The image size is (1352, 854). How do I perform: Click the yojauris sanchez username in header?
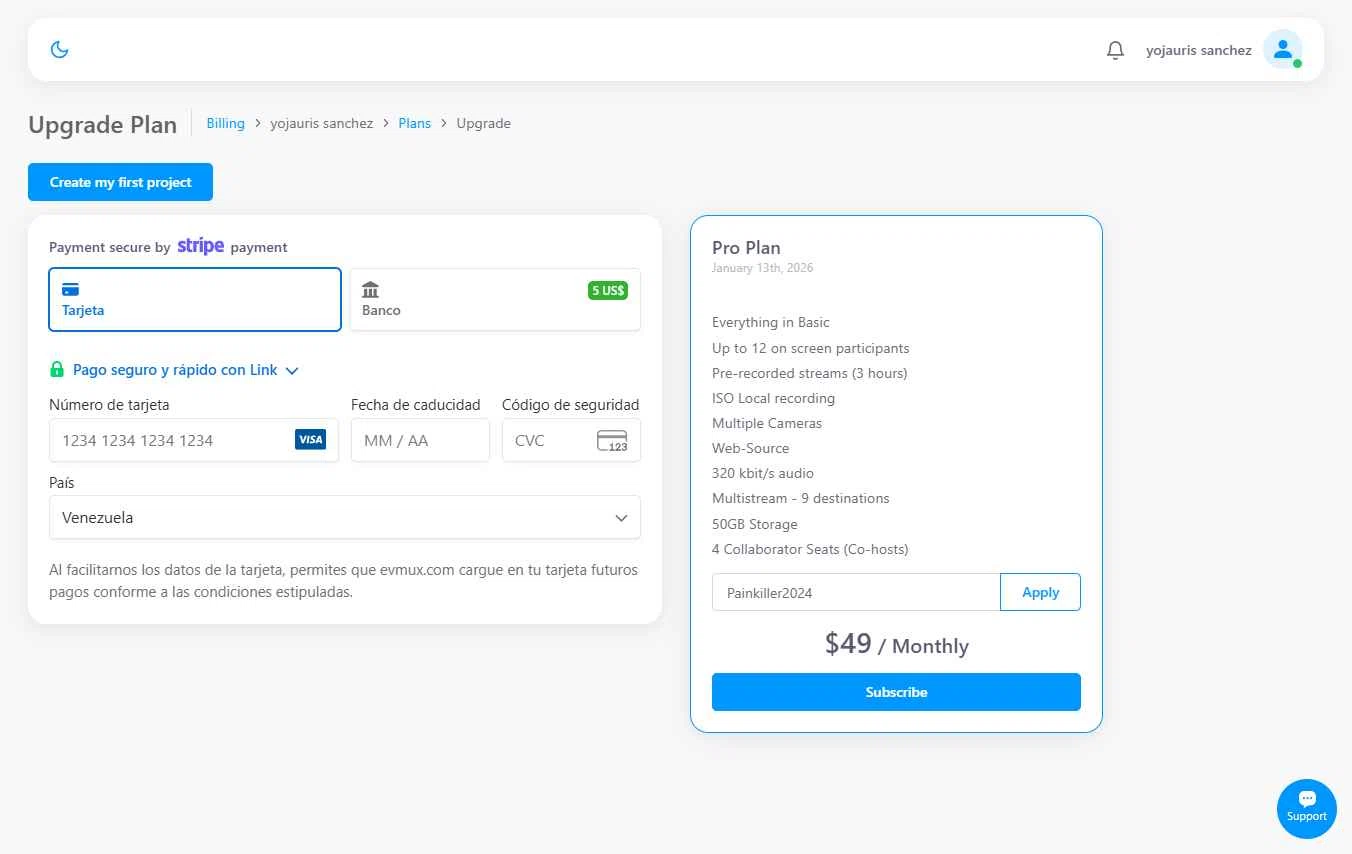pos(1199,50)
